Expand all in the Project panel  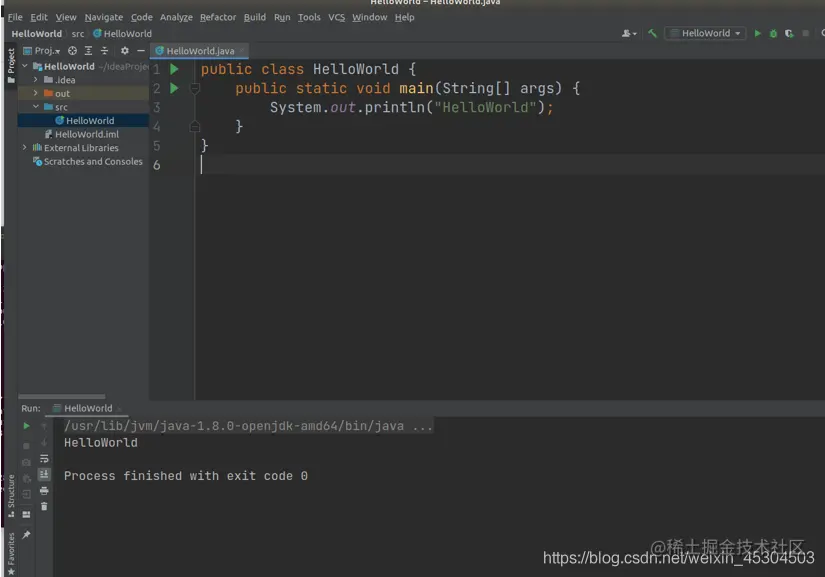click(88, 50)
